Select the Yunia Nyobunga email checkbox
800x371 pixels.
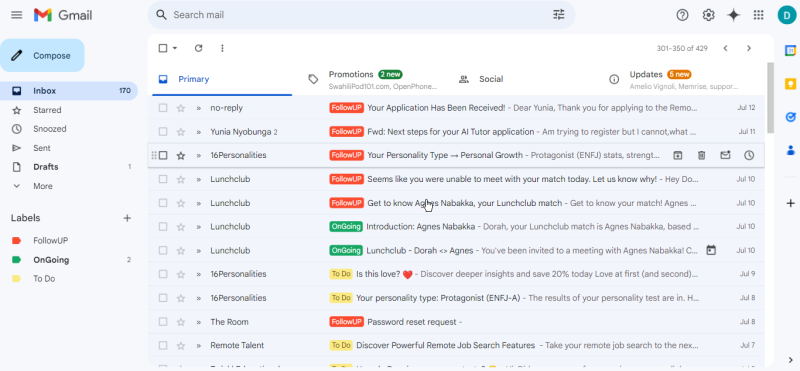tap(163, 132)
